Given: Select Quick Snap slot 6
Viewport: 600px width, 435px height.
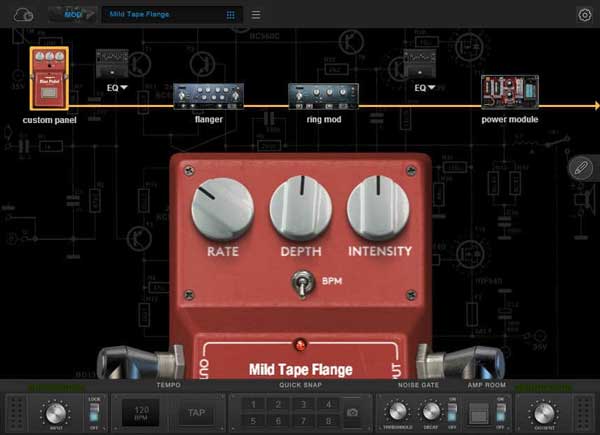Looking at the screenshot, I should point(278,421).
